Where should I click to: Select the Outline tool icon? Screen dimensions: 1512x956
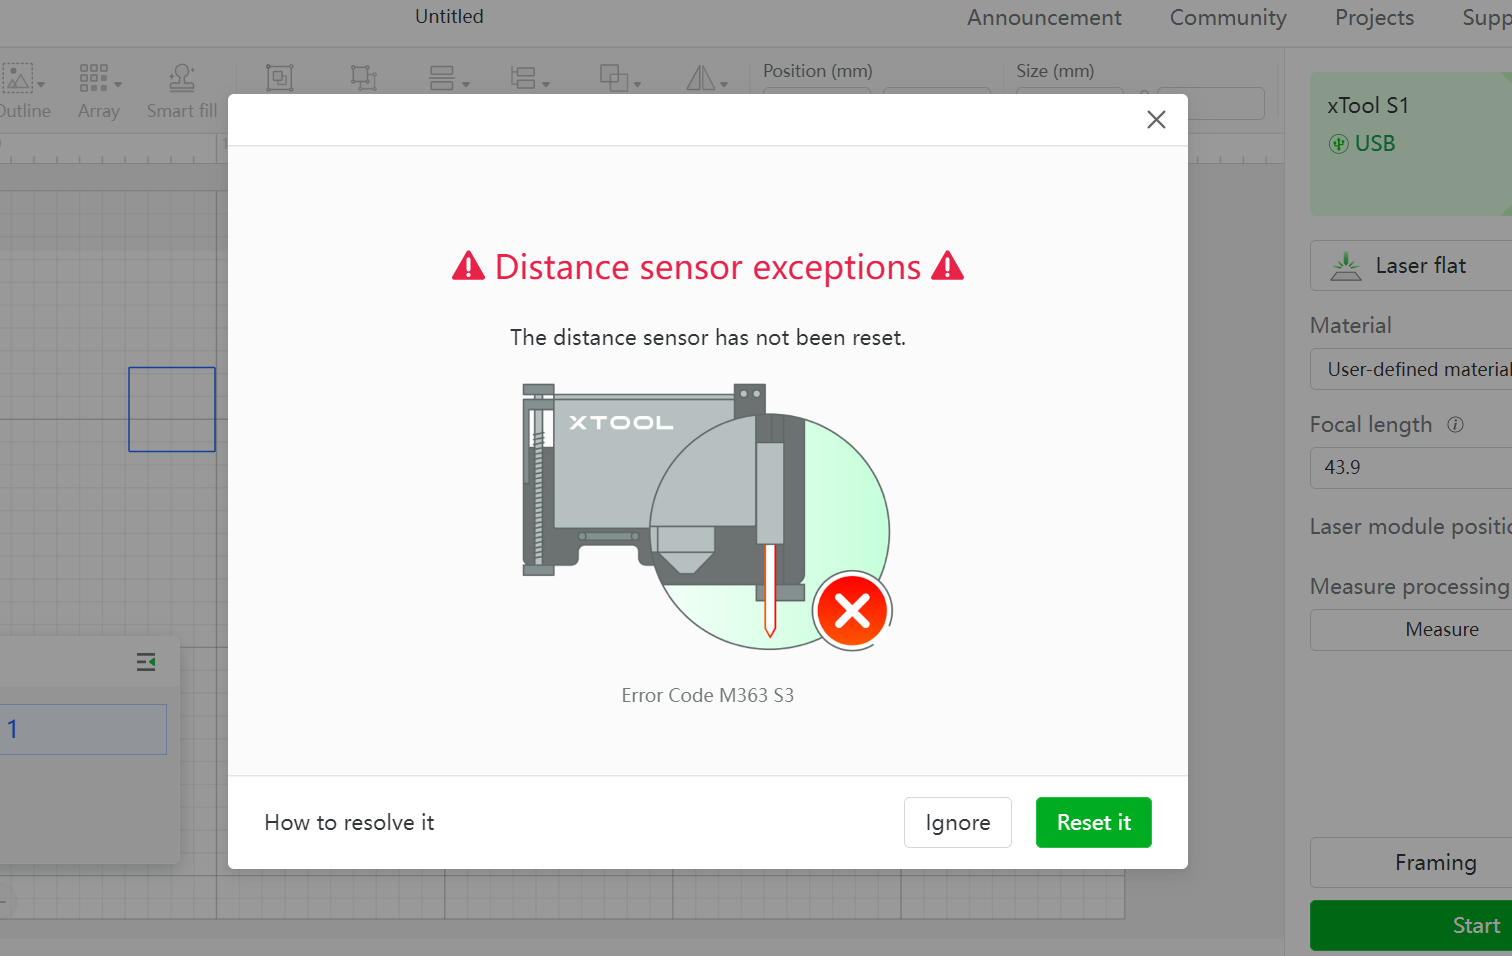click(17, 78)
